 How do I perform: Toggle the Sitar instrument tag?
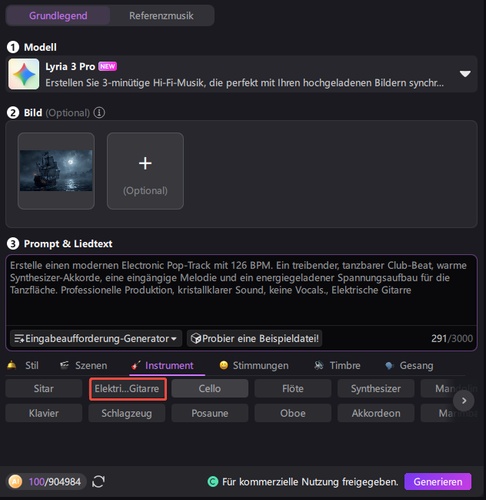pyautogui.click(x=44, y=389)
